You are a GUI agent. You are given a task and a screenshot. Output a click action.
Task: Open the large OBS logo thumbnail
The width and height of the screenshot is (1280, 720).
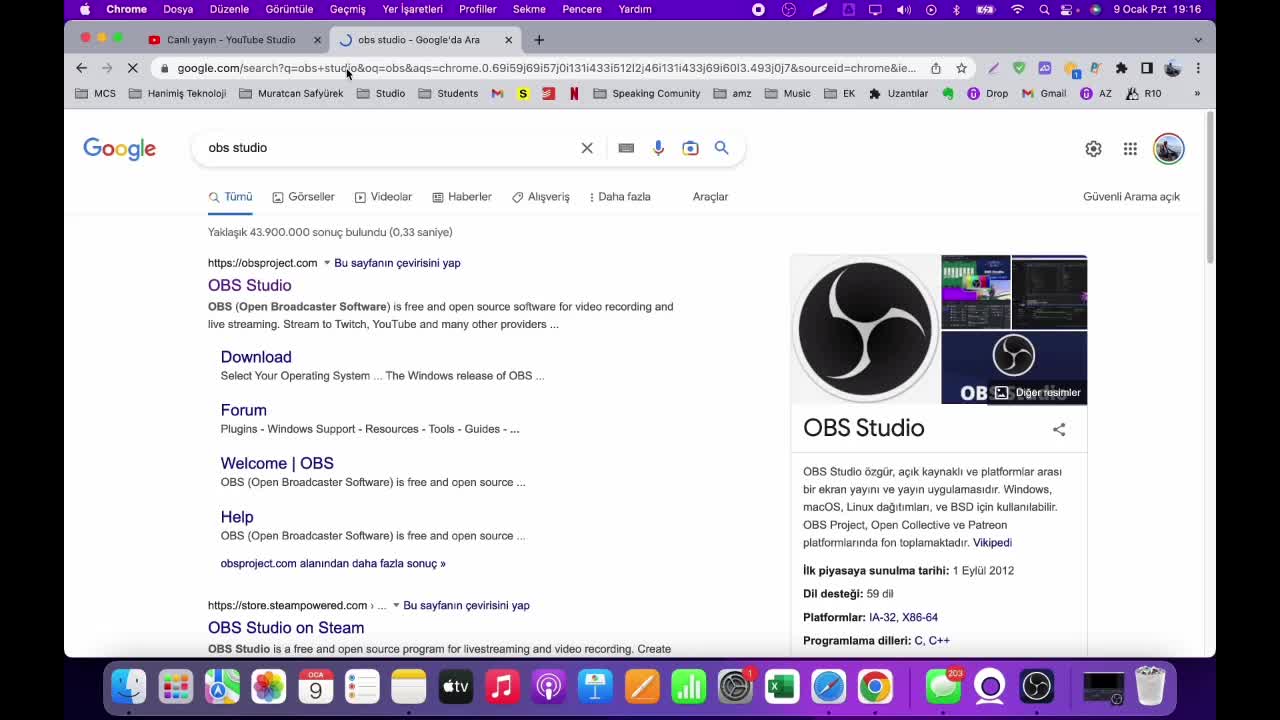(865, 329)
